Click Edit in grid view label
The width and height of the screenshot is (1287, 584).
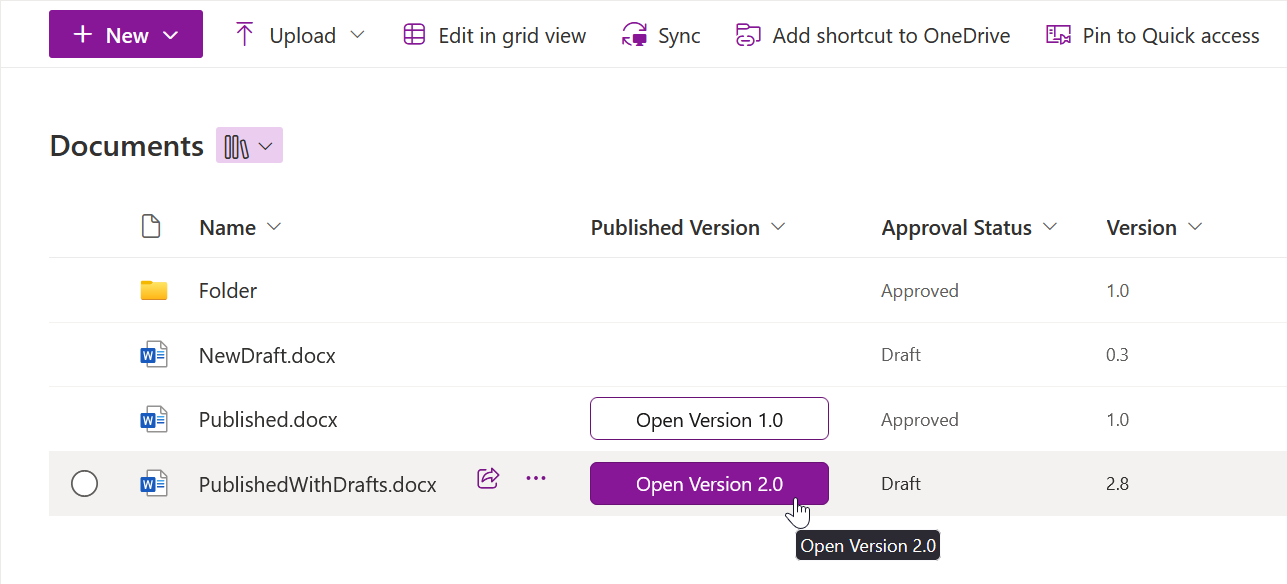coord(512,36)
